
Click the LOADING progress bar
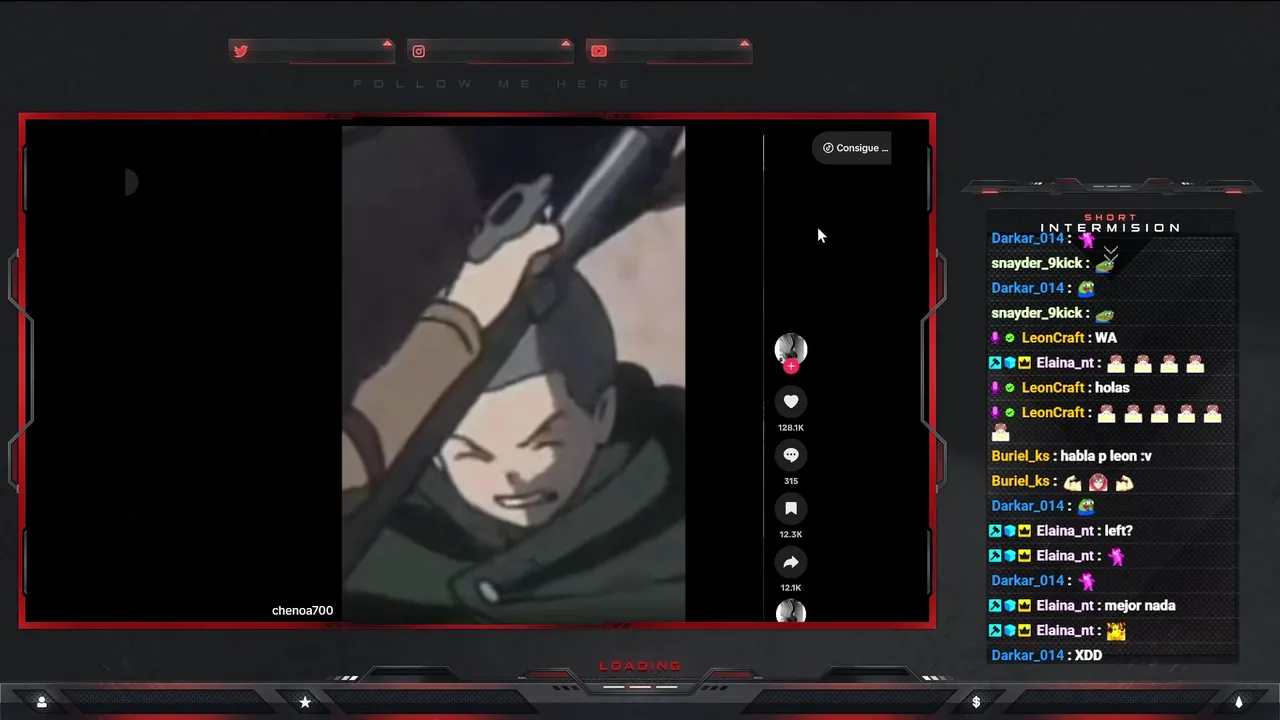tap(640, 687)
